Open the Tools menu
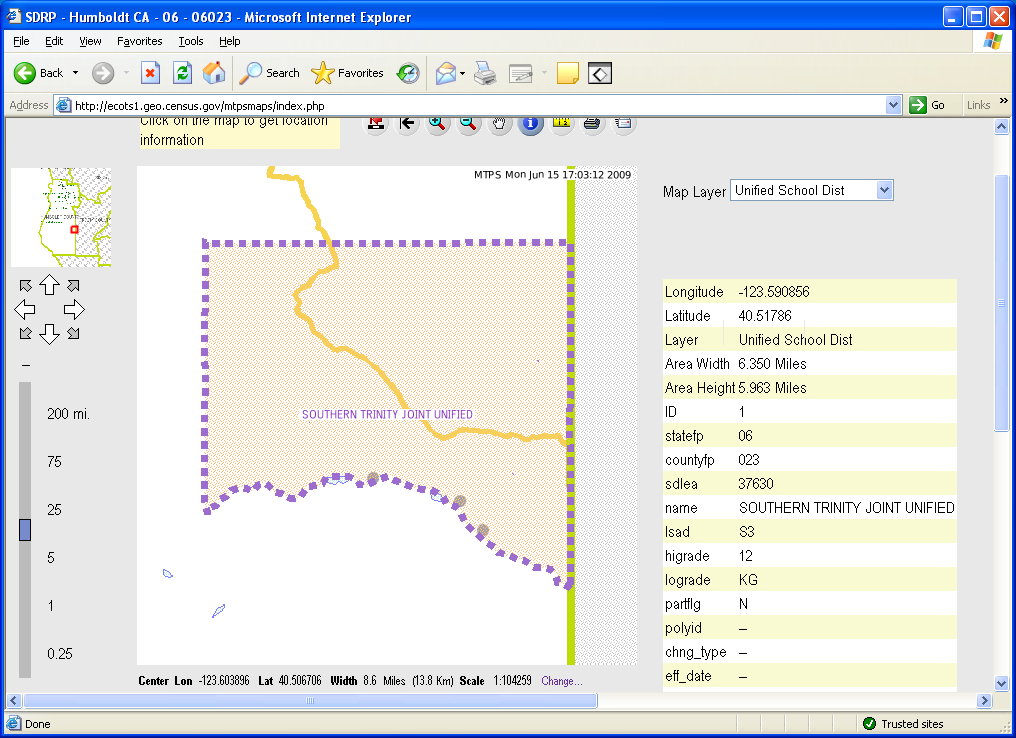Viewport: 1016px width, 738px height. click(190, 41)
